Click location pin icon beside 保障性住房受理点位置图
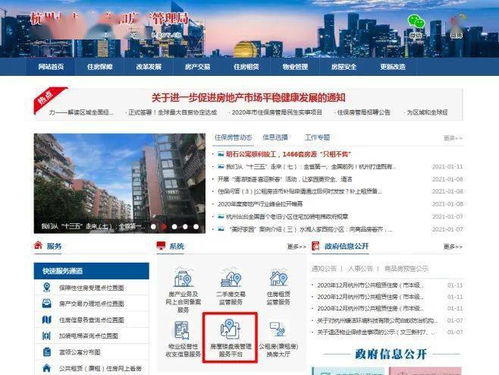The width and height of the screenshot is (499, 375). pos(47,287)
